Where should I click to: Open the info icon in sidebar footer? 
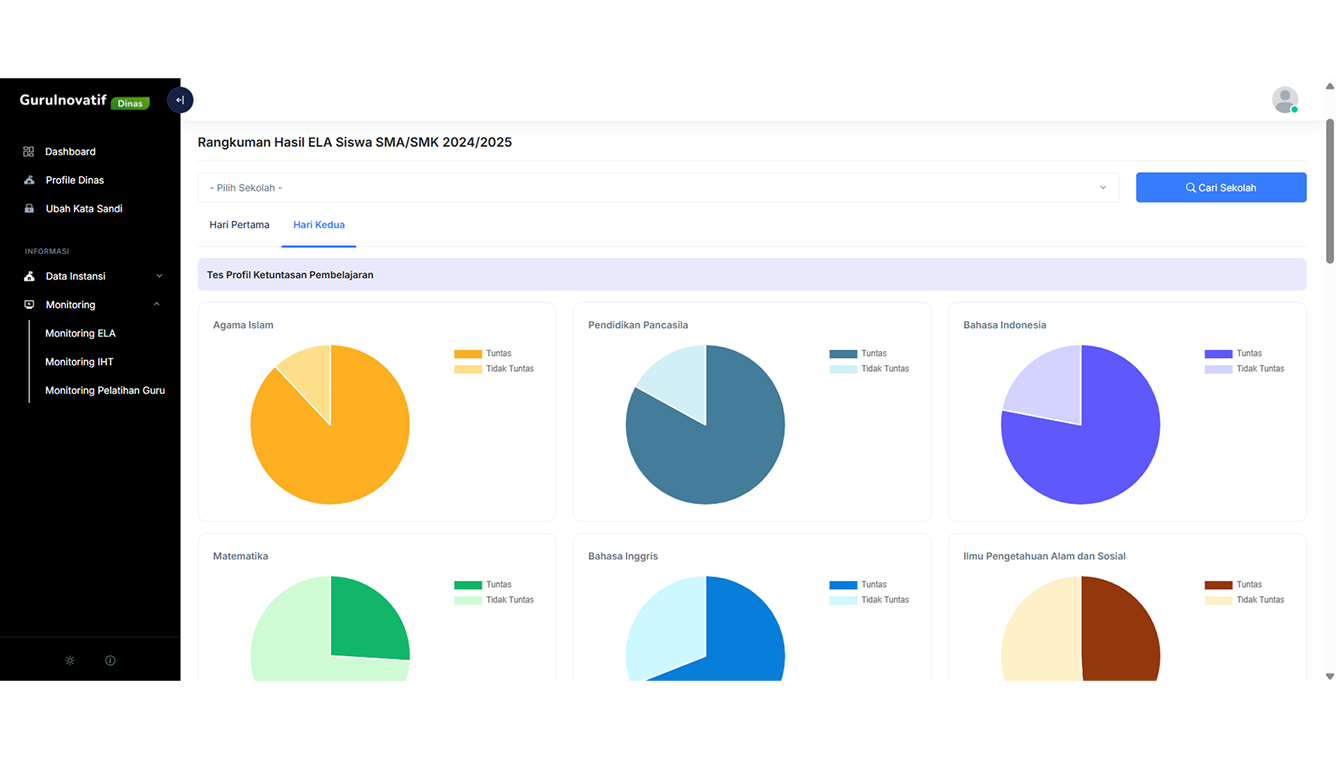pos(110,660)
